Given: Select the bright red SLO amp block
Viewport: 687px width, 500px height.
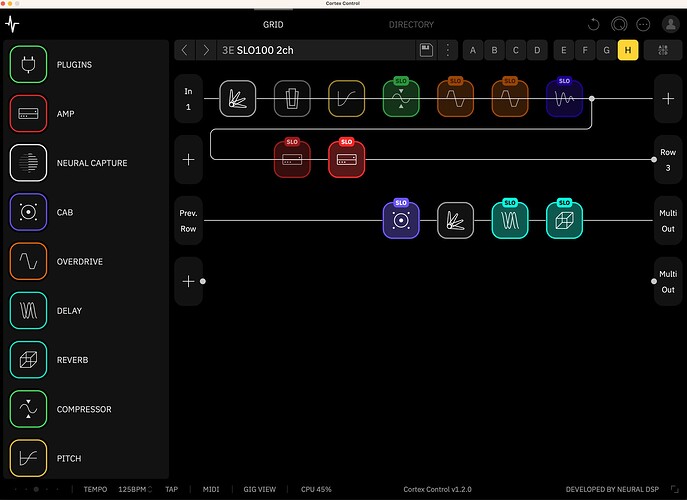Looking at the screenshot, I should tap(347, 159).
